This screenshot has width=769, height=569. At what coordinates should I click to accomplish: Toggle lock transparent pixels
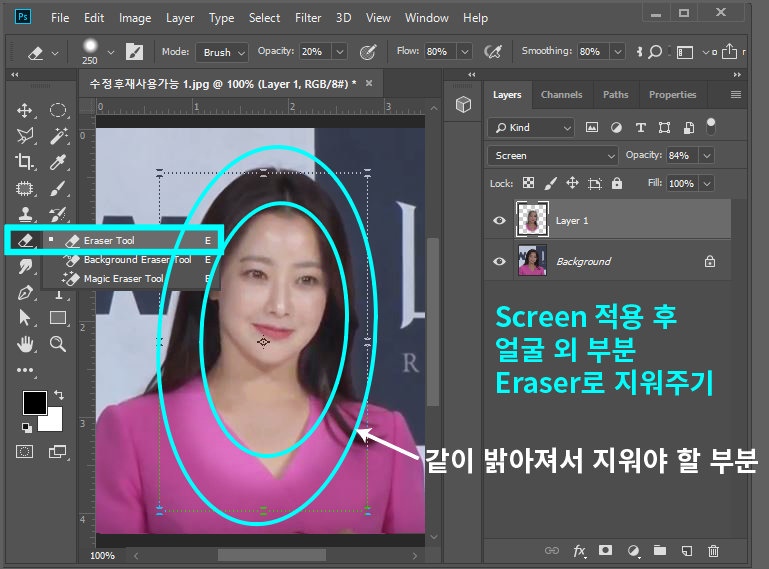(528, 183)
